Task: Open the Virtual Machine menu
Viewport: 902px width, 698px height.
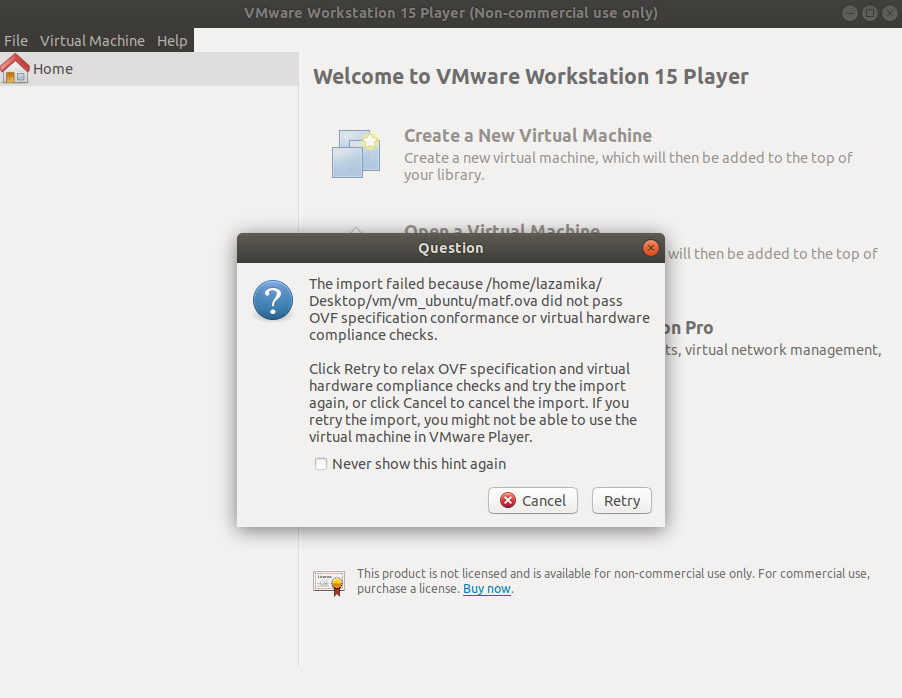Action: (x=92, y=41)
